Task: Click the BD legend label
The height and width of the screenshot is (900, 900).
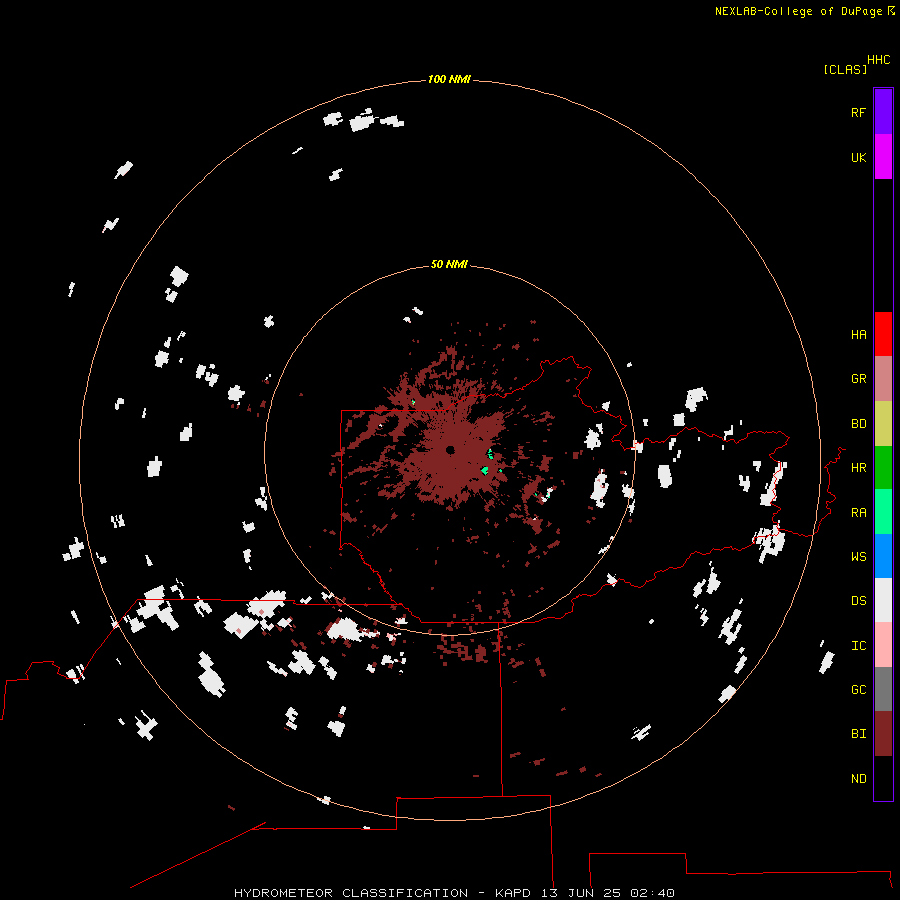Action: click(x=858, y=424)
